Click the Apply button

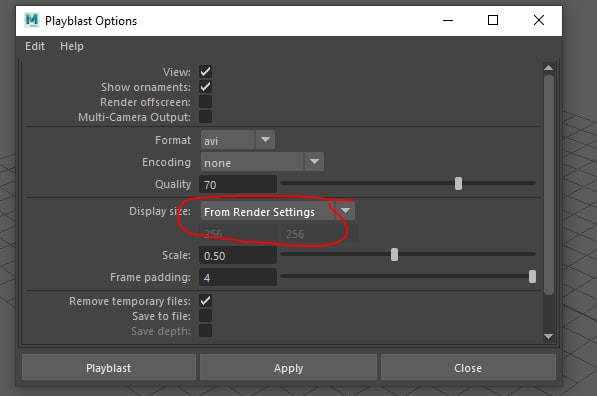pos(289,368)
